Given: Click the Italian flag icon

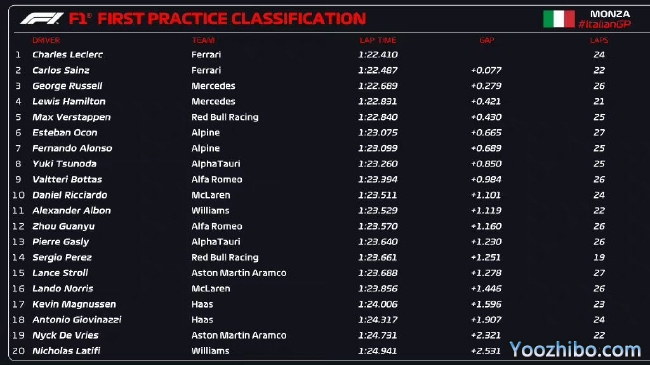Looking at the screenshot, I should click(559, 19).
